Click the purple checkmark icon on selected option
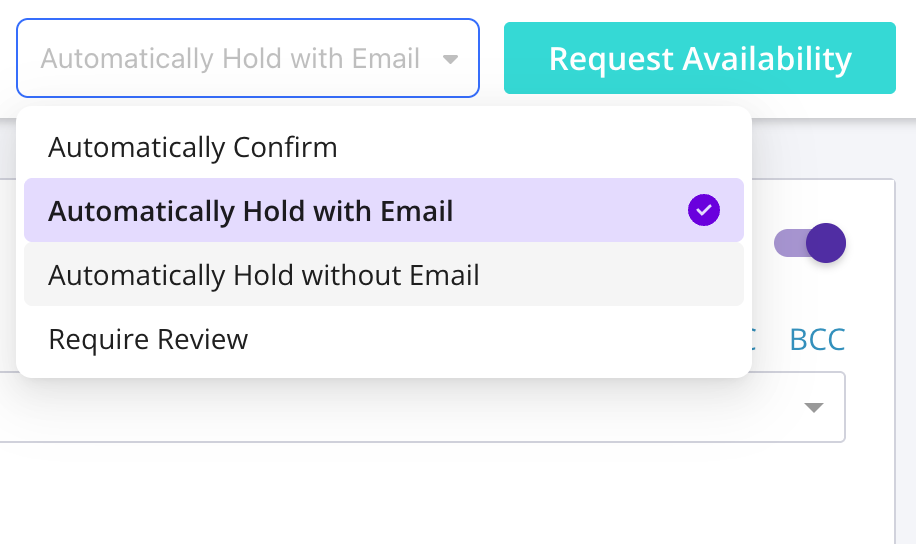The width and height of the screenshot is (916, 544). [x=704, y=210]
